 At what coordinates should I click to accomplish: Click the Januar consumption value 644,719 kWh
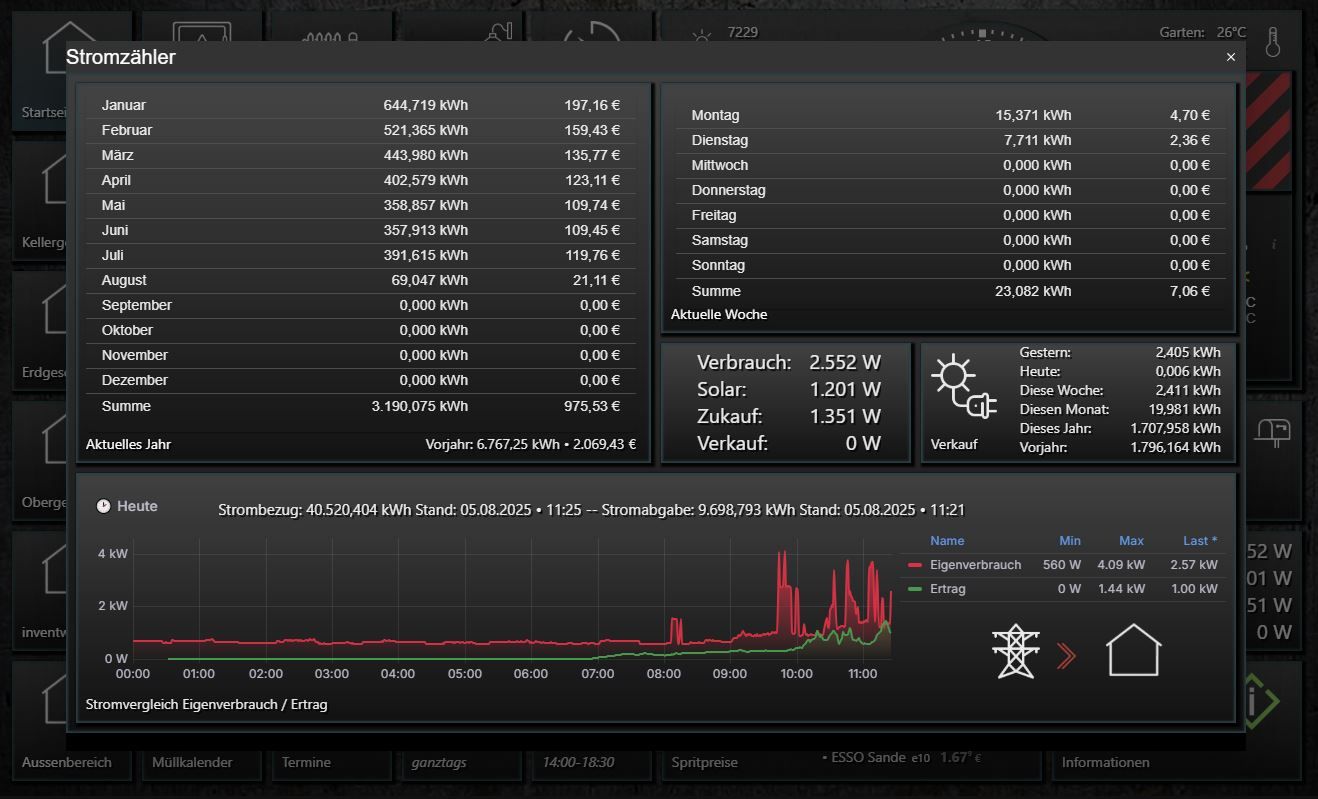(425, 105)
